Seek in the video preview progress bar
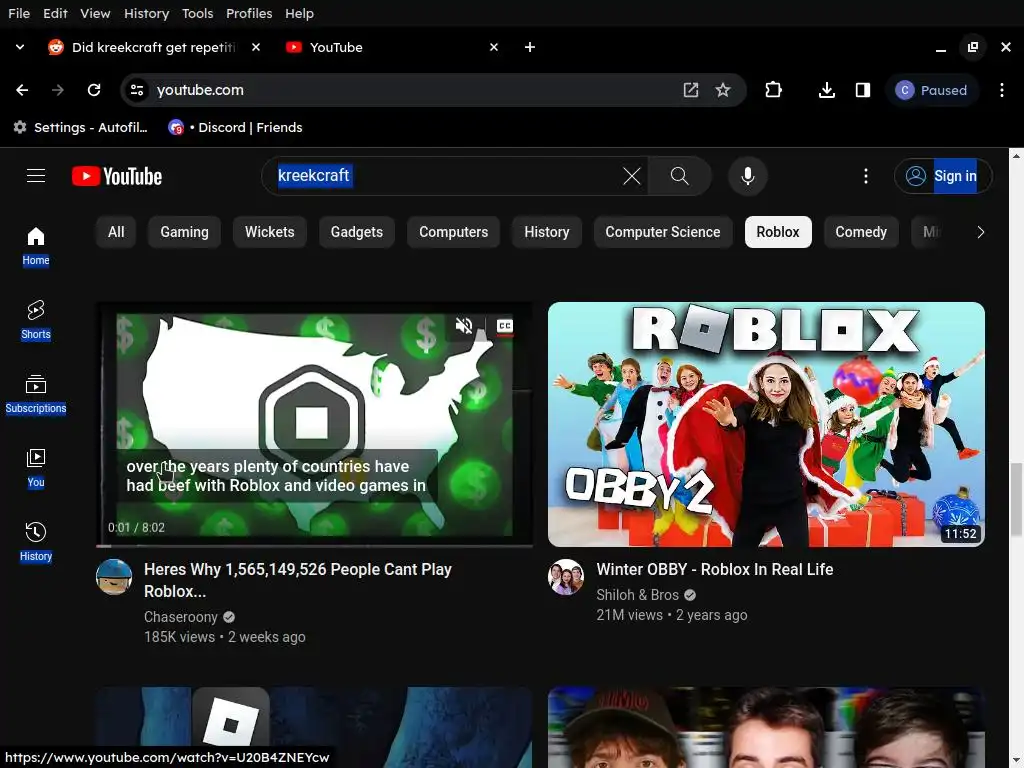The height and width of the screenshot is (768, 1024). pos(314,545)
